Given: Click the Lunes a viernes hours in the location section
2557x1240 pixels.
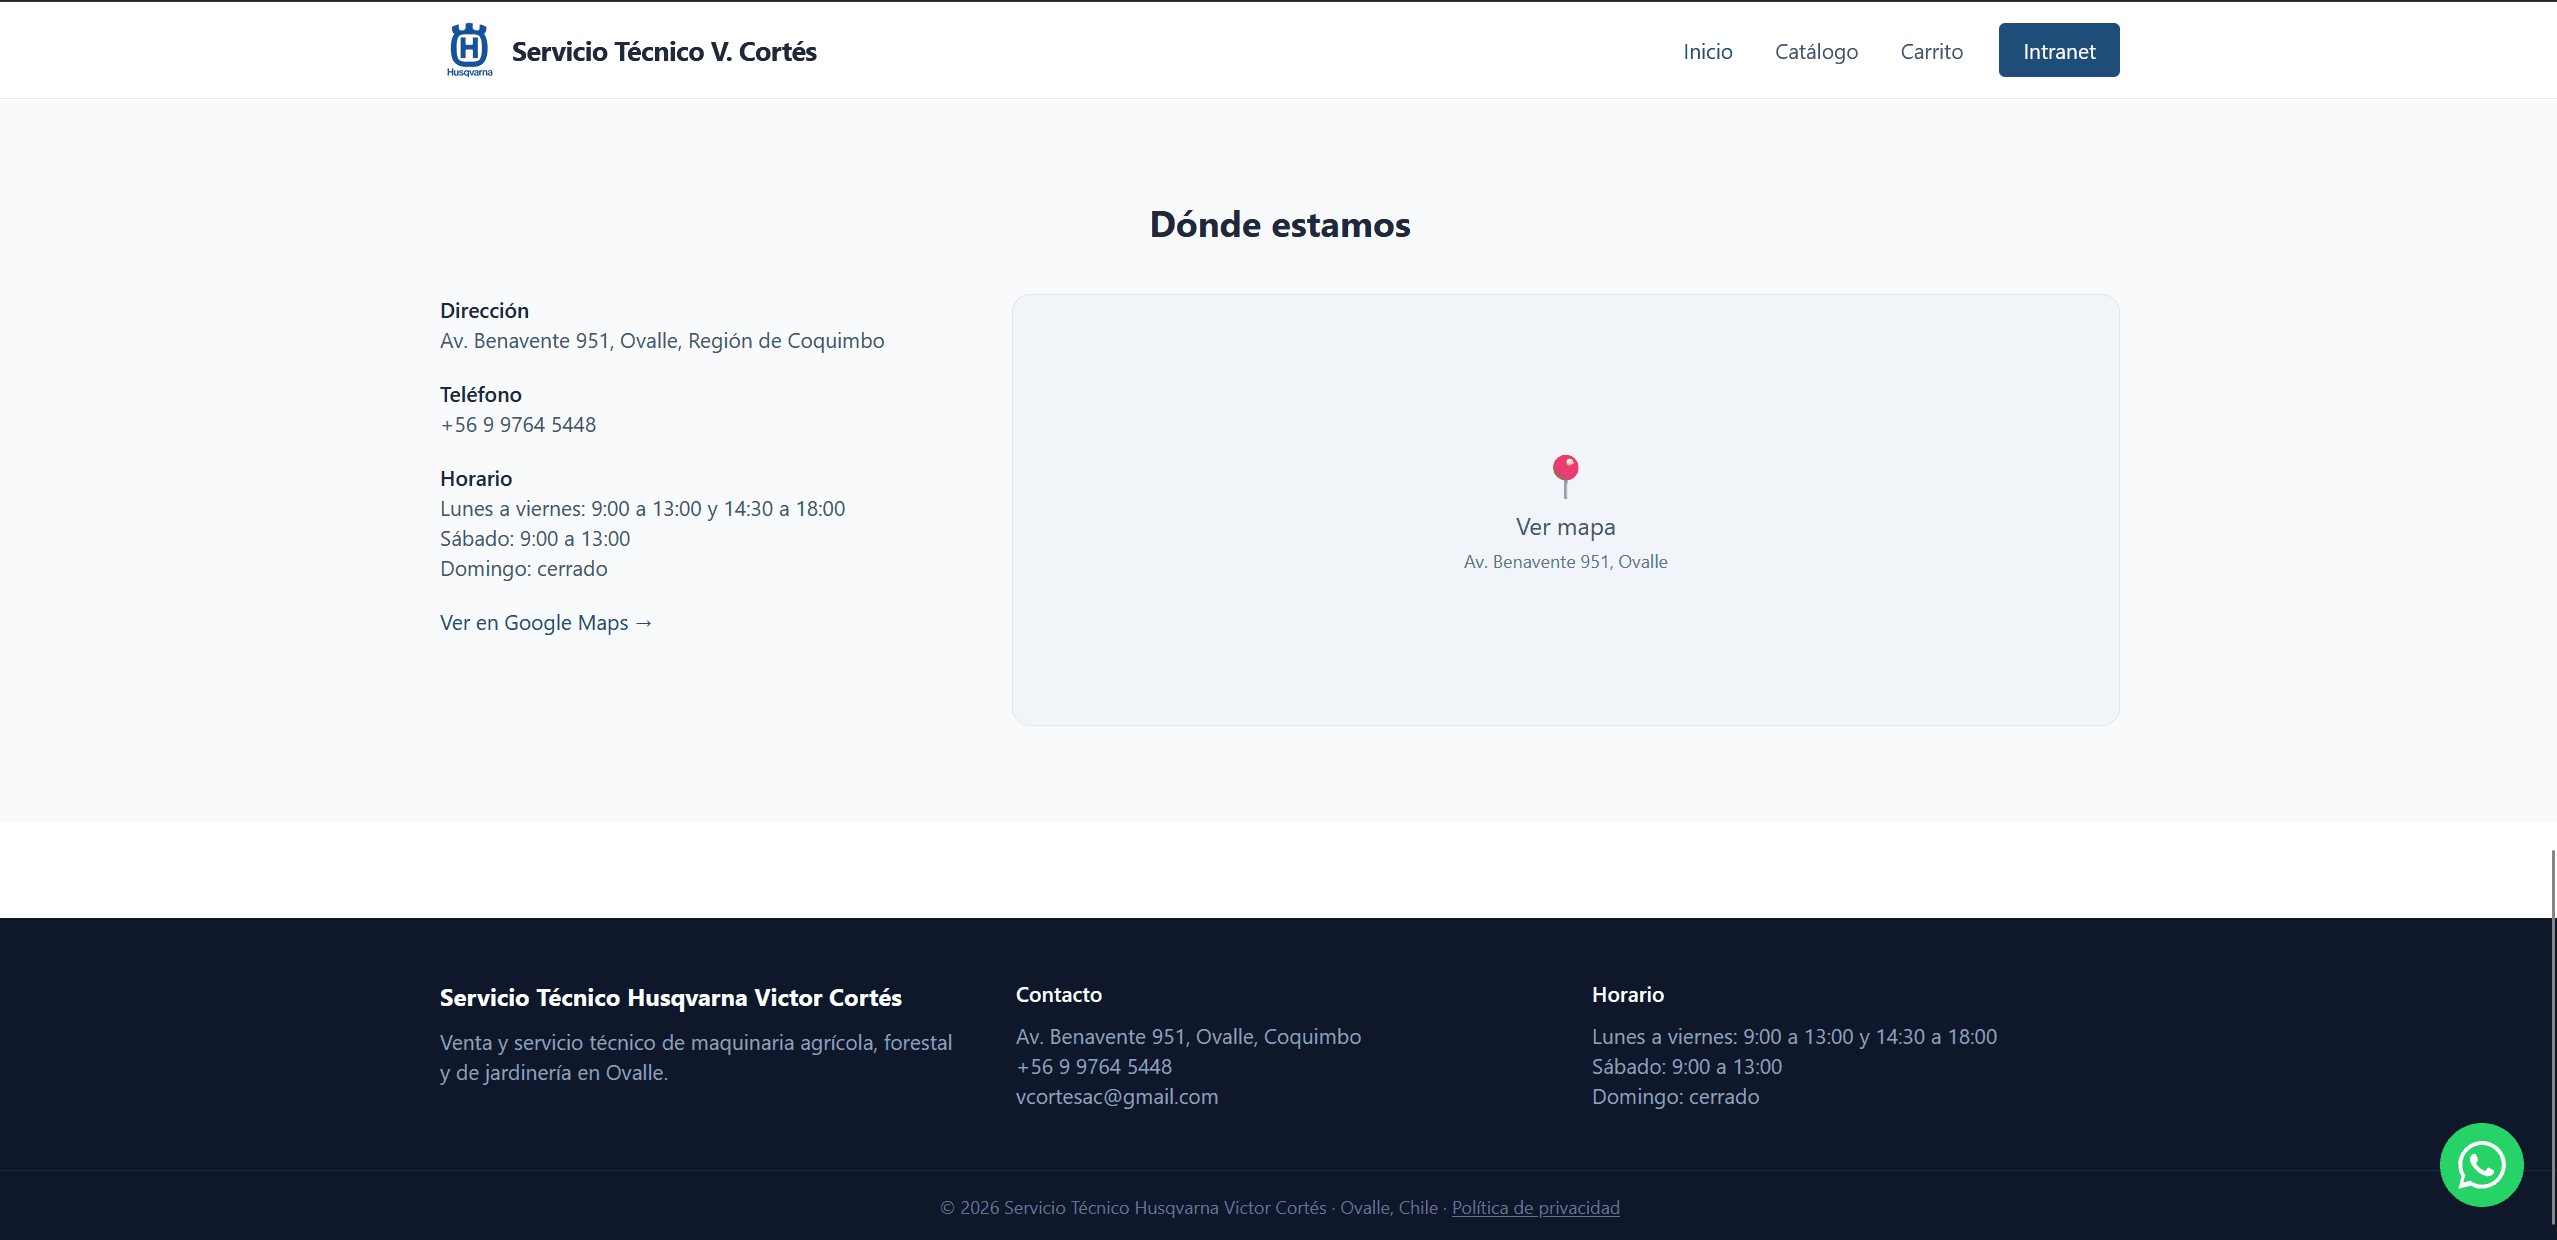Looking at the screenshot, I should (642, 509).
